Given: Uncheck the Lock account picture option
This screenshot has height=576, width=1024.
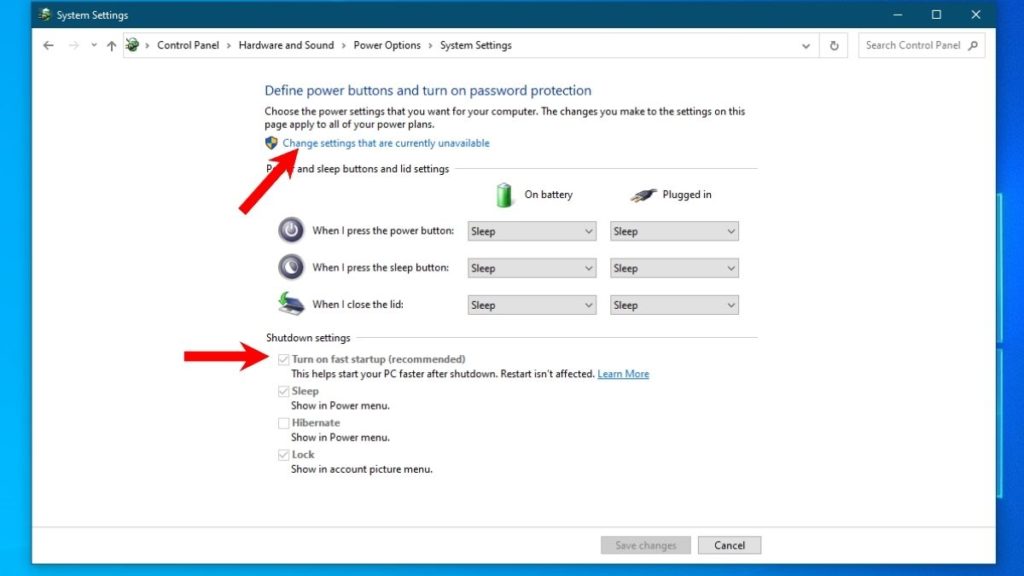Looking at the screenshot, I should 283,454.
